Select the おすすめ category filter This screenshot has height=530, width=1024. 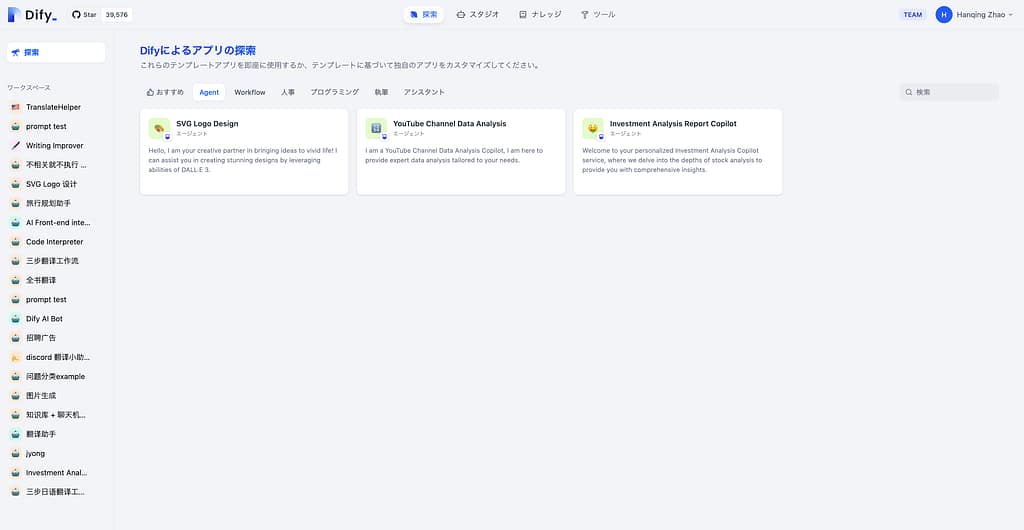tap(165, 92)
